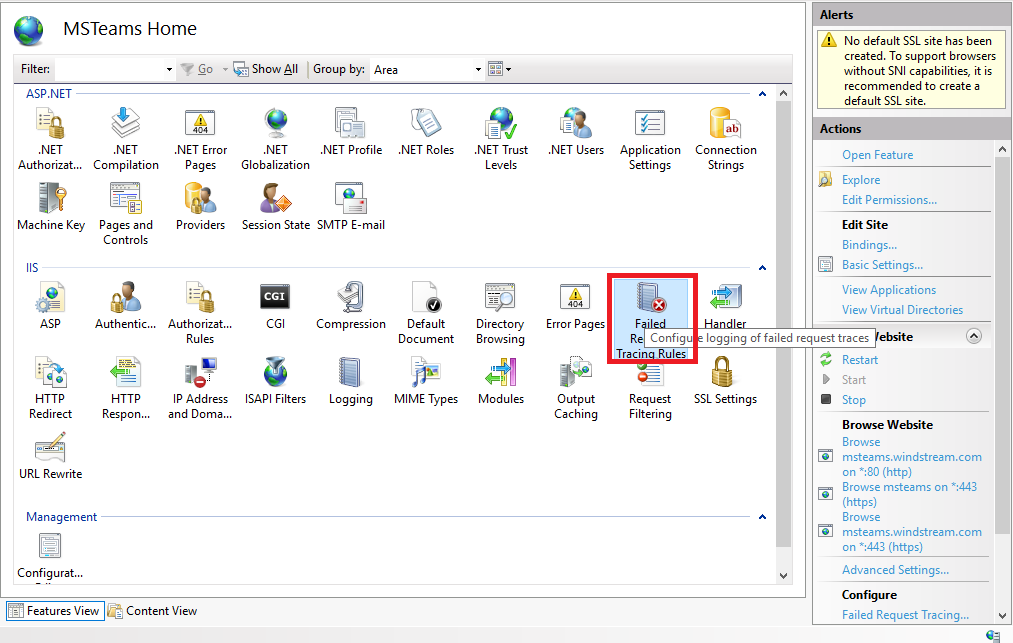Open Advanced Settings link

(895, 570)
